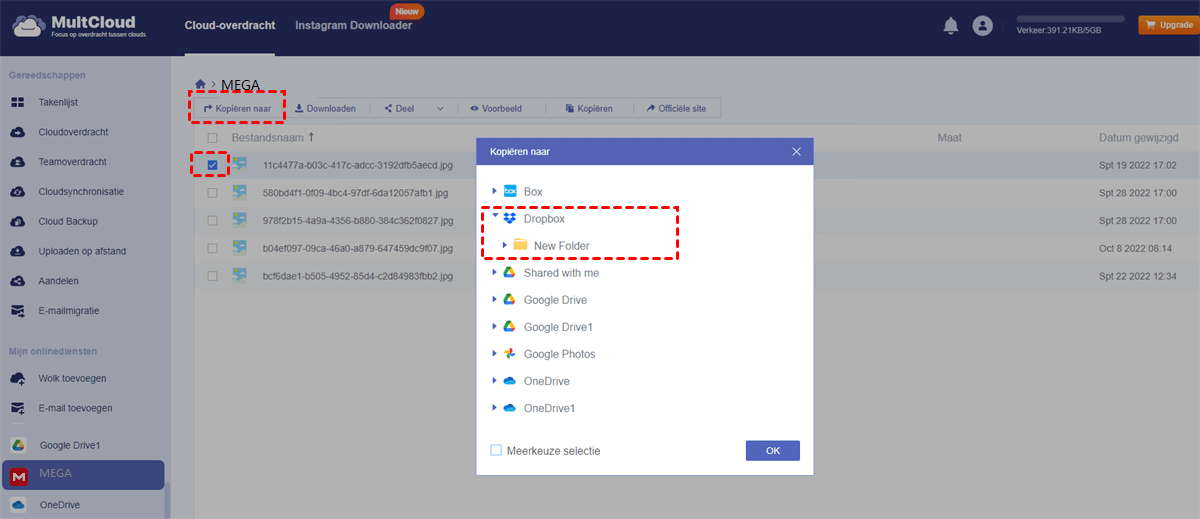Click the Wolk toevoegen icon

pos(18,379)
